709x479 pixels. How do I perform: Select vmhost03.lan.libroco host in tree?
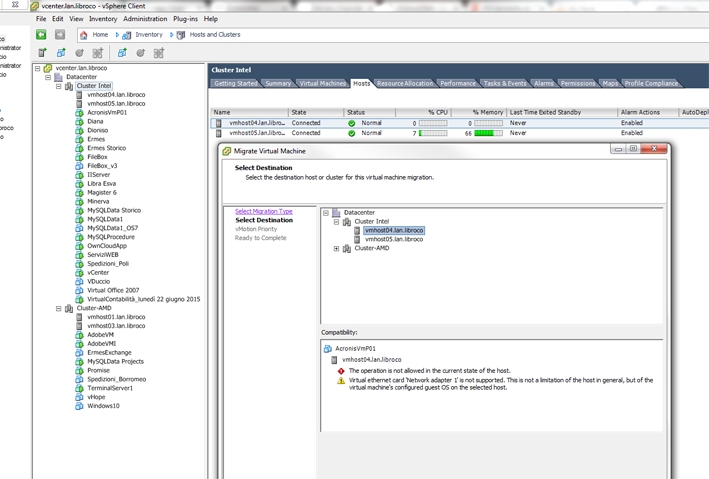point(116,326)
